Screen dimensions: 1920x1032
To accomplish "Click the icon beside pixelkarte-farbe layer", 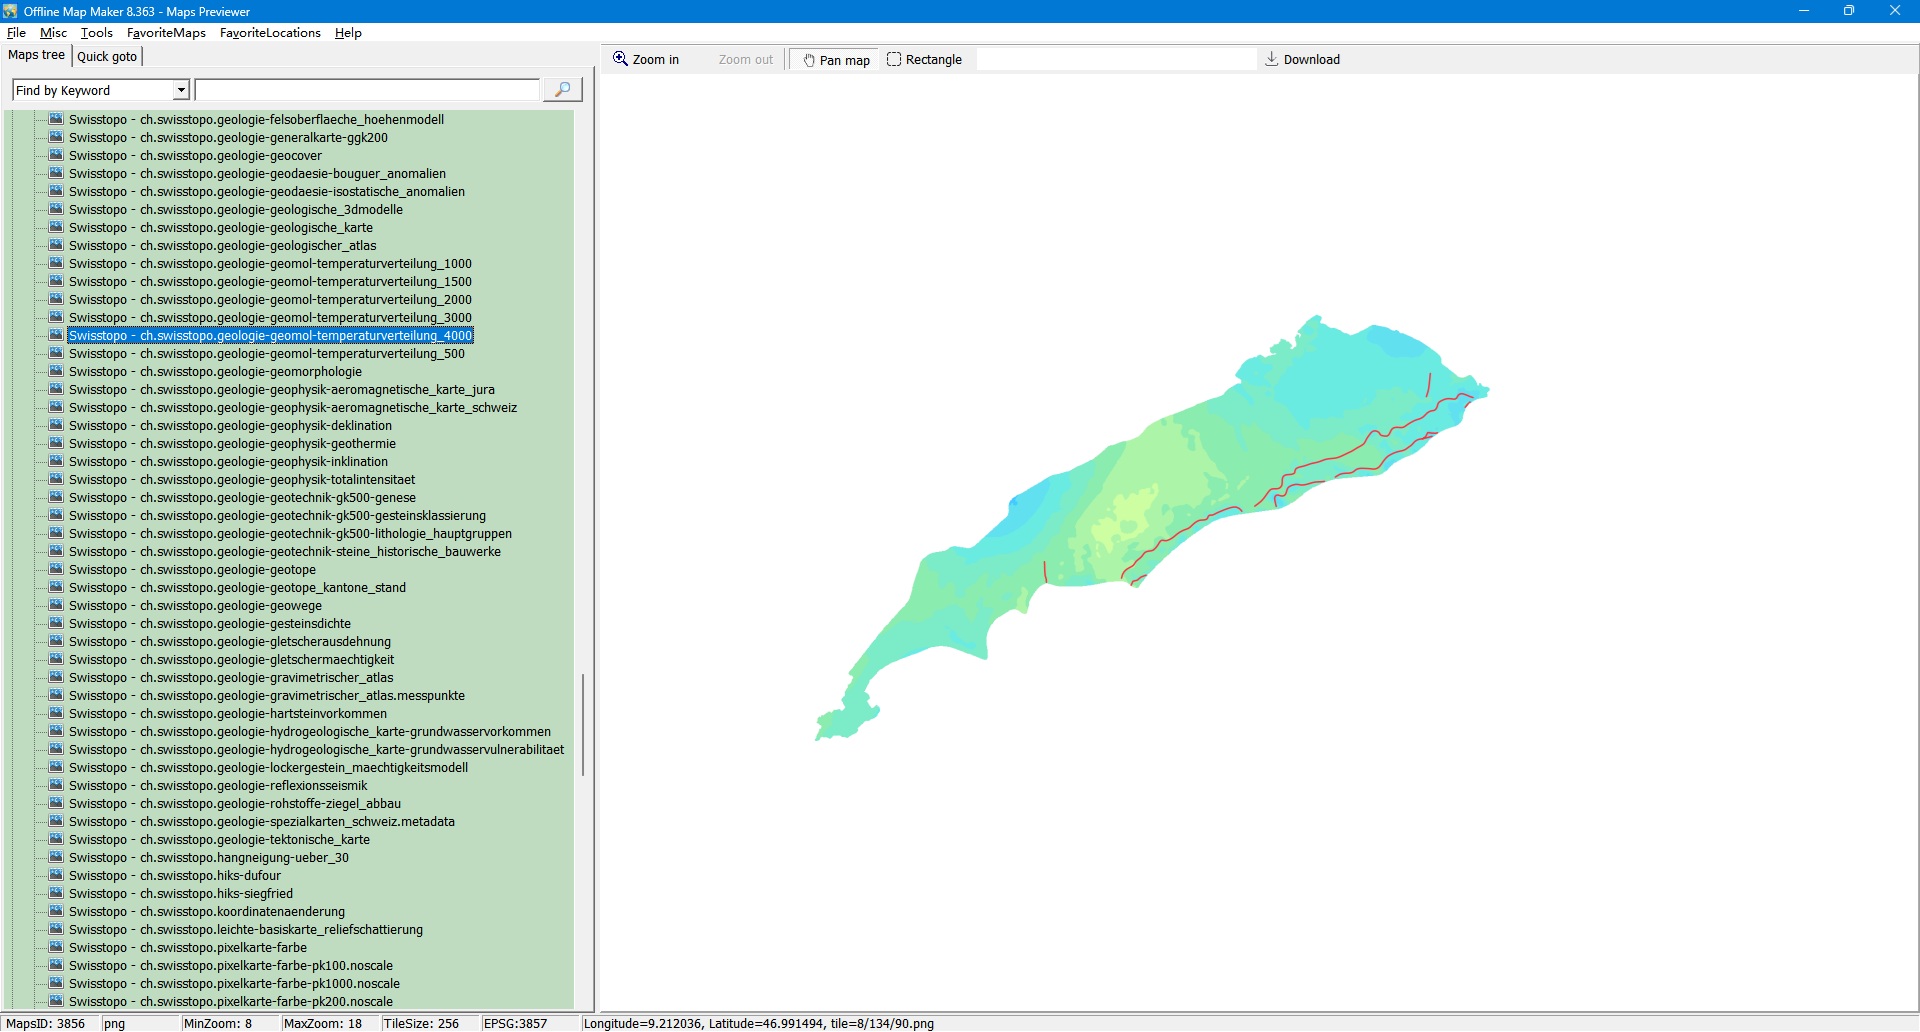I will click(x=56, y=948).
